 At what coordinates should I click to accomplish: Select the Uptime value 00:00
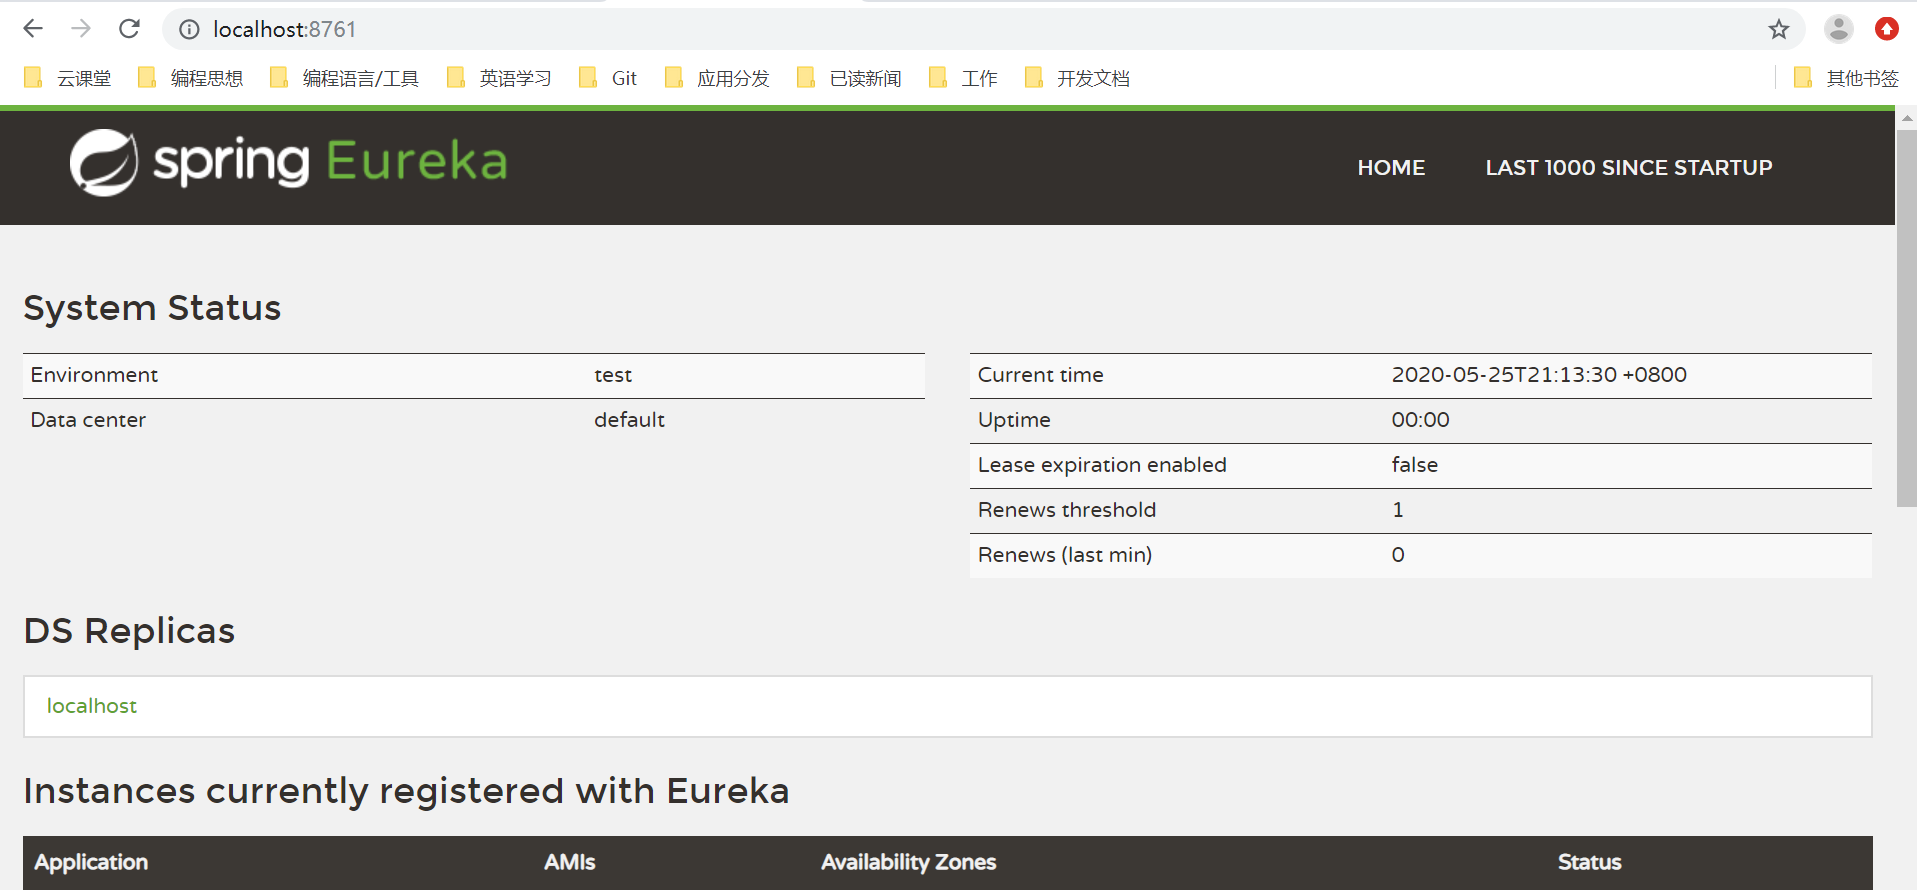coord(1420,420)
